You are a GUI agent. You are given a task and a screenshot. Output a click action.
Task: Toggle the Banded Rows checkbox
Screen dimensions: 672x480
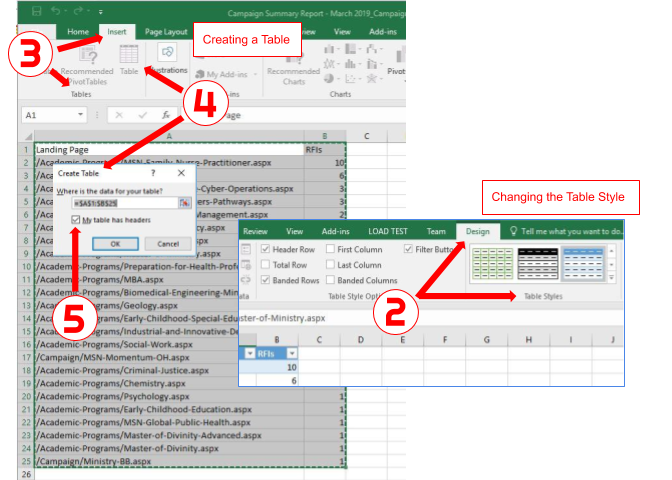point(265,280)
